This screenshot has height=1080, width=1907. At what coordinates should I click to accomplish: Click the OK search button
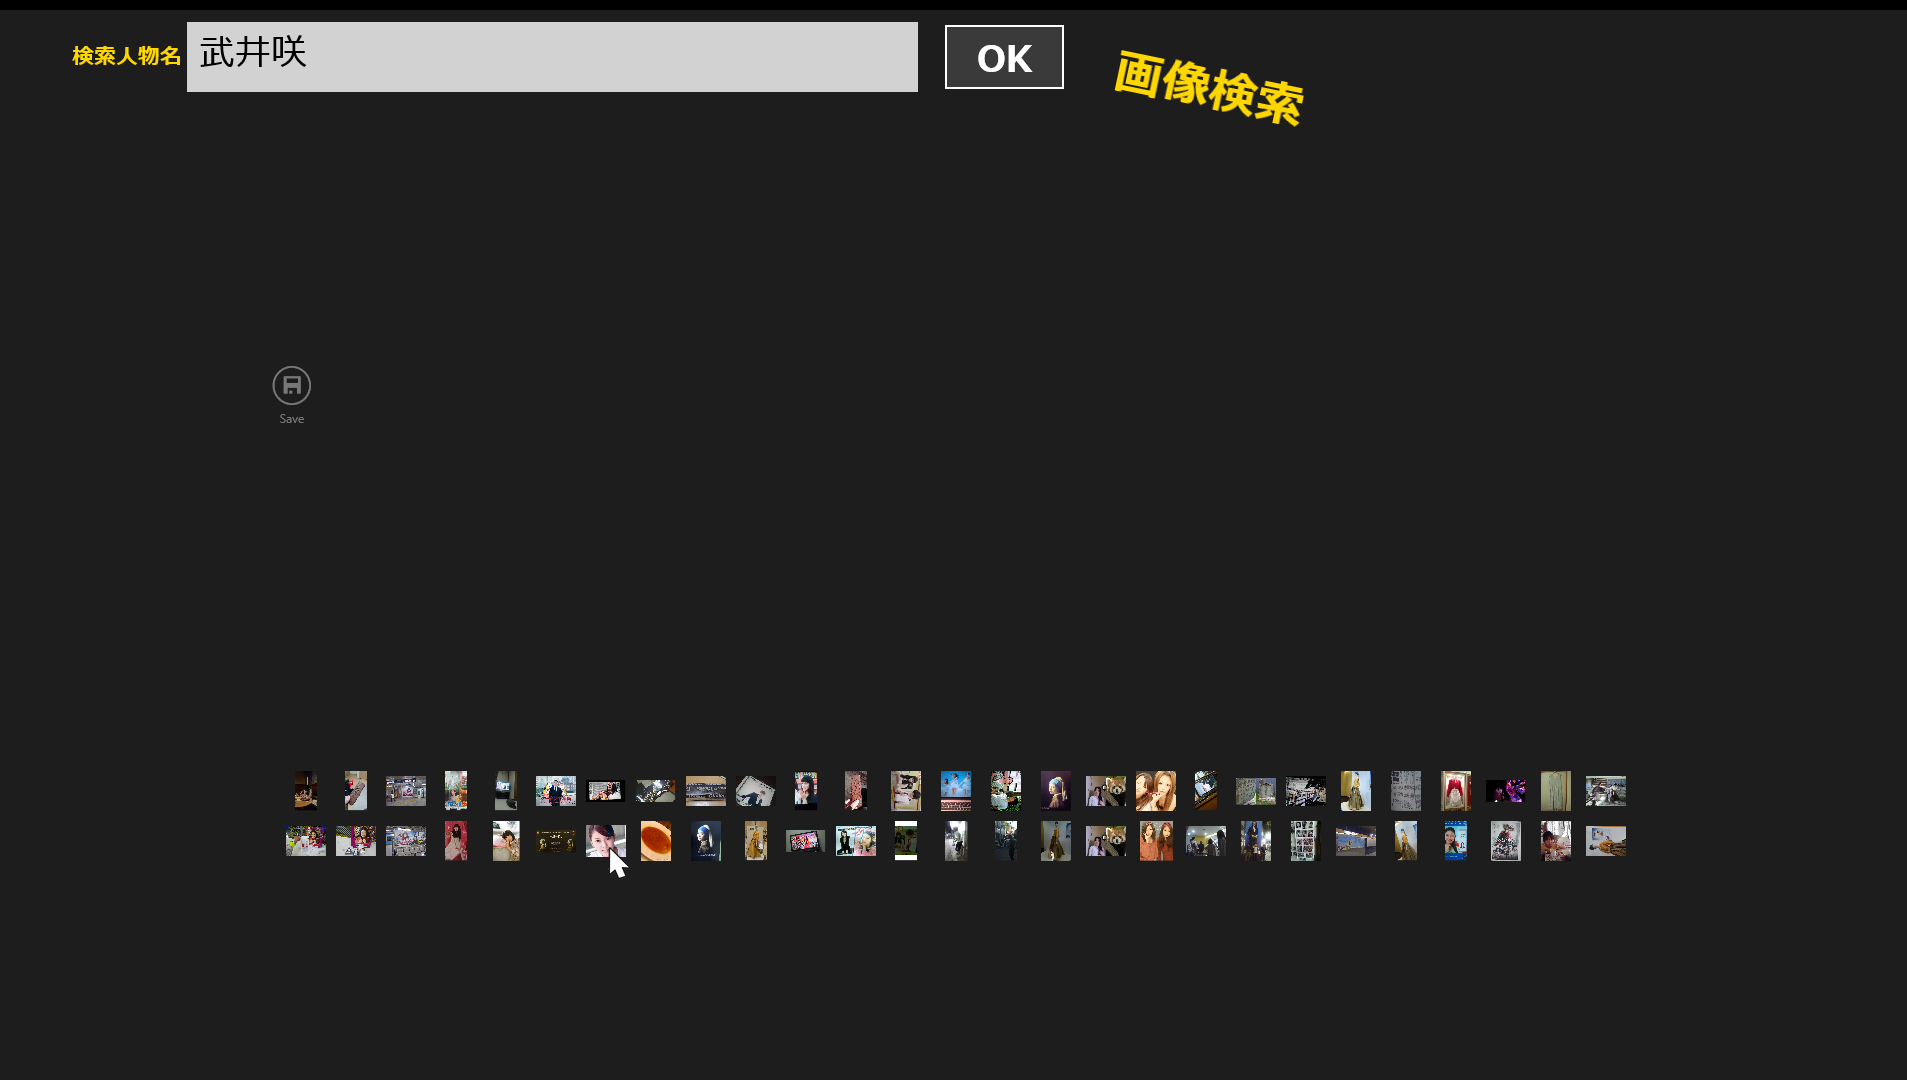(x=1004, y=57)
